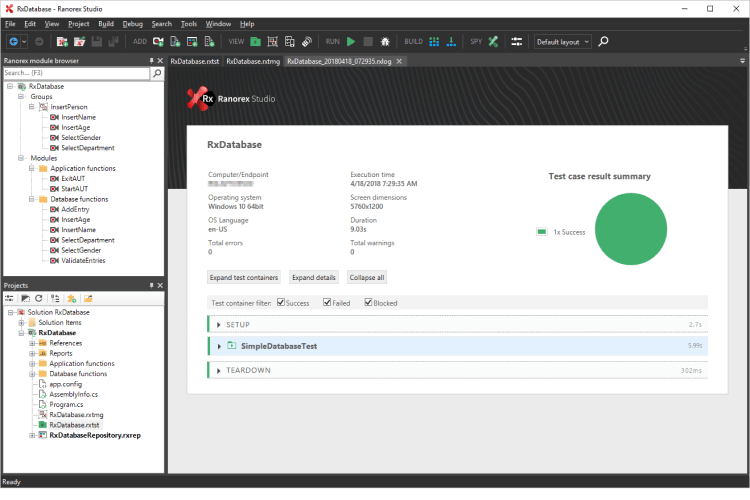Click Projects panel collapse tree icon
Viewport: 750px width, 500px height.
tap(55, 298)
